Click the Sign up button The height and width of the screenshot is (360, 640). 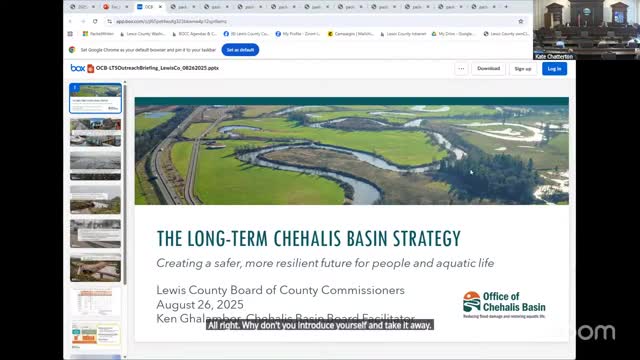(523, 69)
